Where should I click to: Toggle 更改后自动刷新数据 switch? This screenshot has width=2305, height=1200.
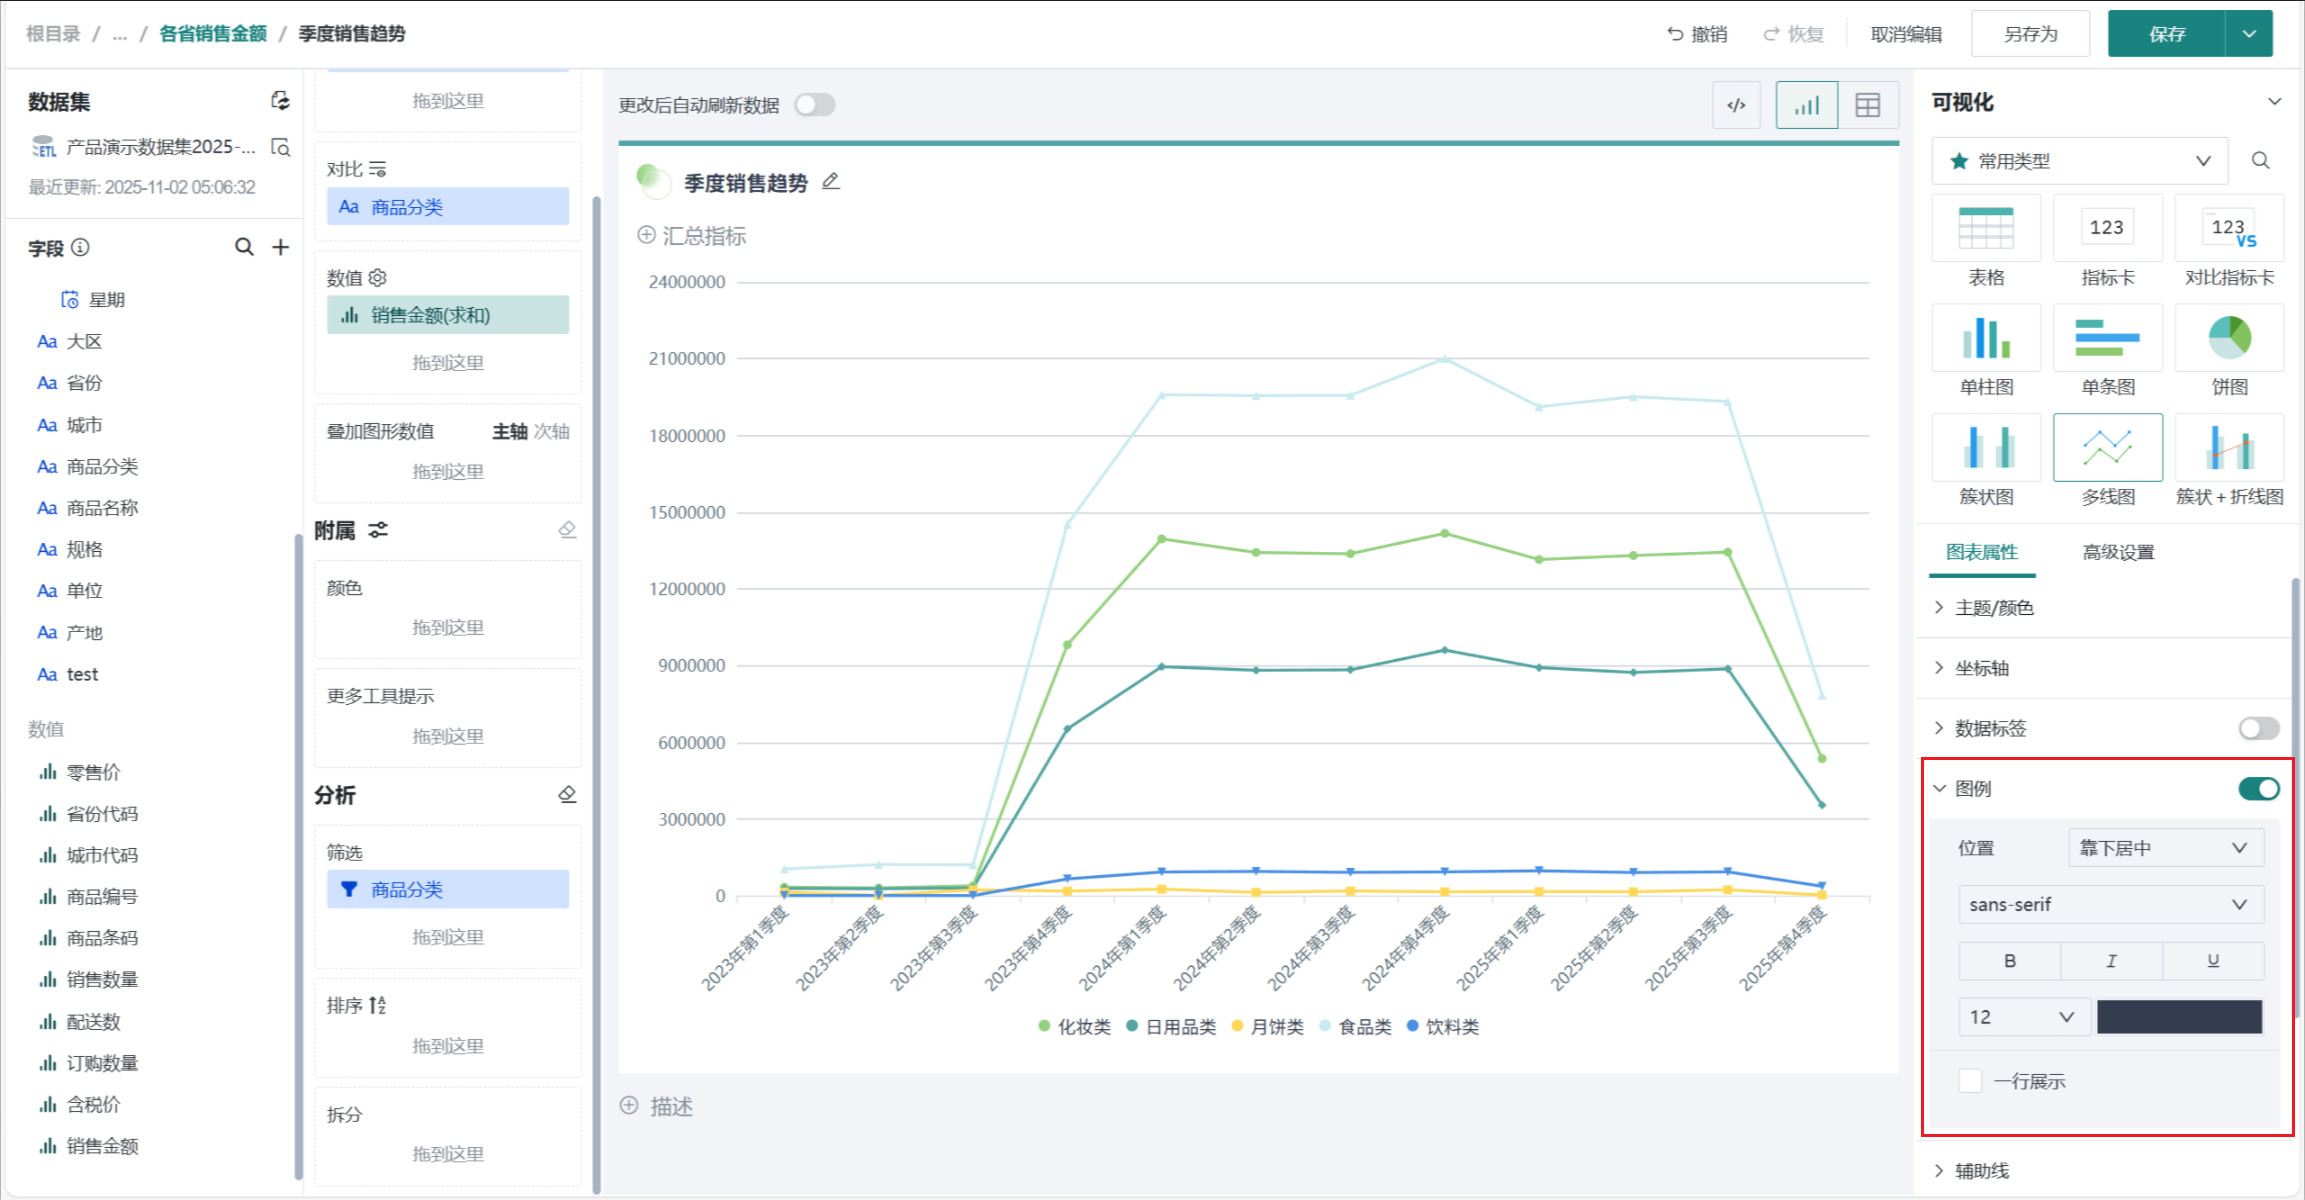pos(815,105)
